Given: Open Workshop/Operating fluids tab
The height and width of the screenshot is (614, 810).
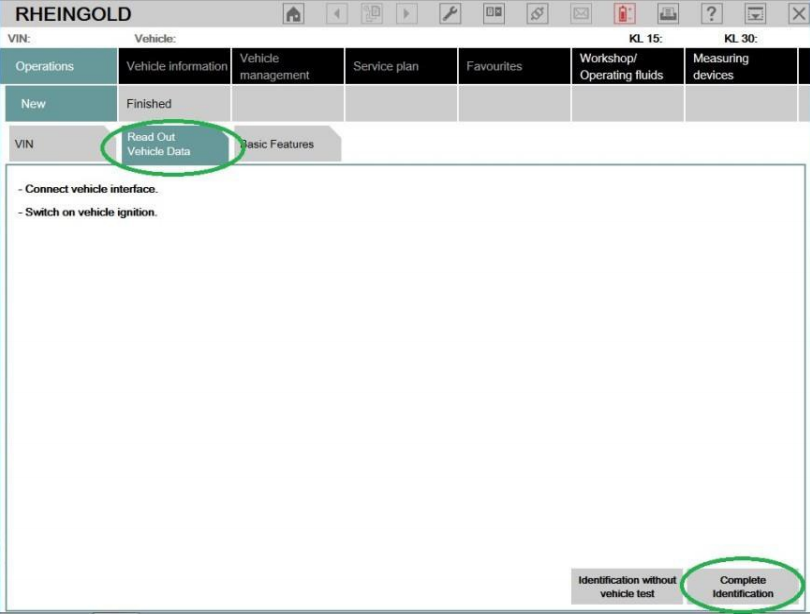Looking at the screenshot, I should click(x=628, y=66).
